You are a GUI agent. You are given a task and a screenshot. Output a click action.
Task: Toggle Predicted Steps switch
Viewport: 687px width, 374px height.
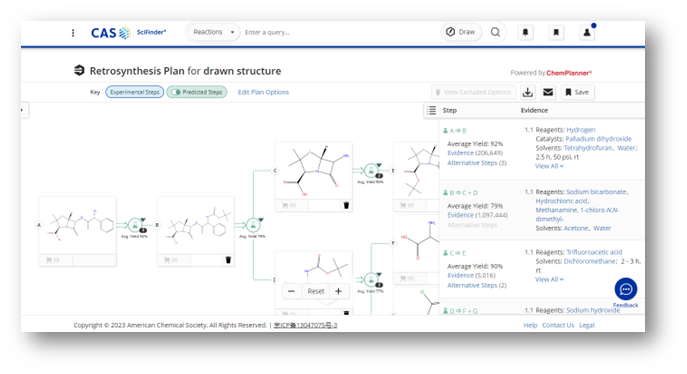click(x=197, y=92)
